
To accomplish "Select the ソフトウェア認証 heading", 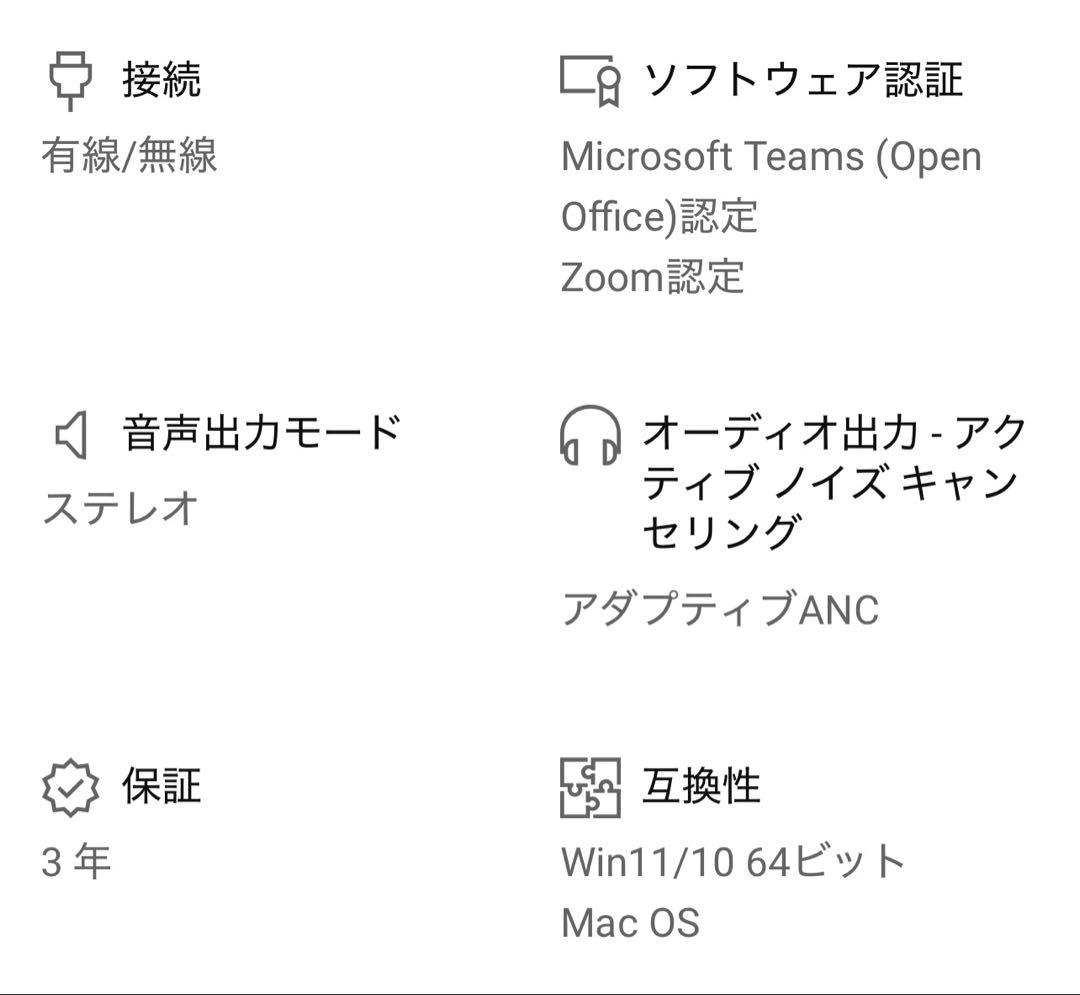I will 802,80.
